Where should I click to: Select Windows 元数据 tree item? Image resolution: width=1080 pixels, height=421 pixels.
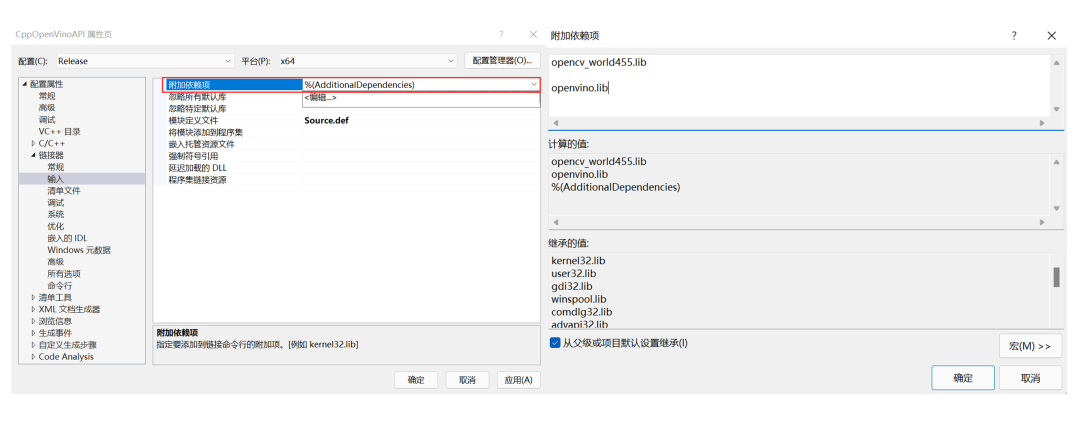pos(79,249)
